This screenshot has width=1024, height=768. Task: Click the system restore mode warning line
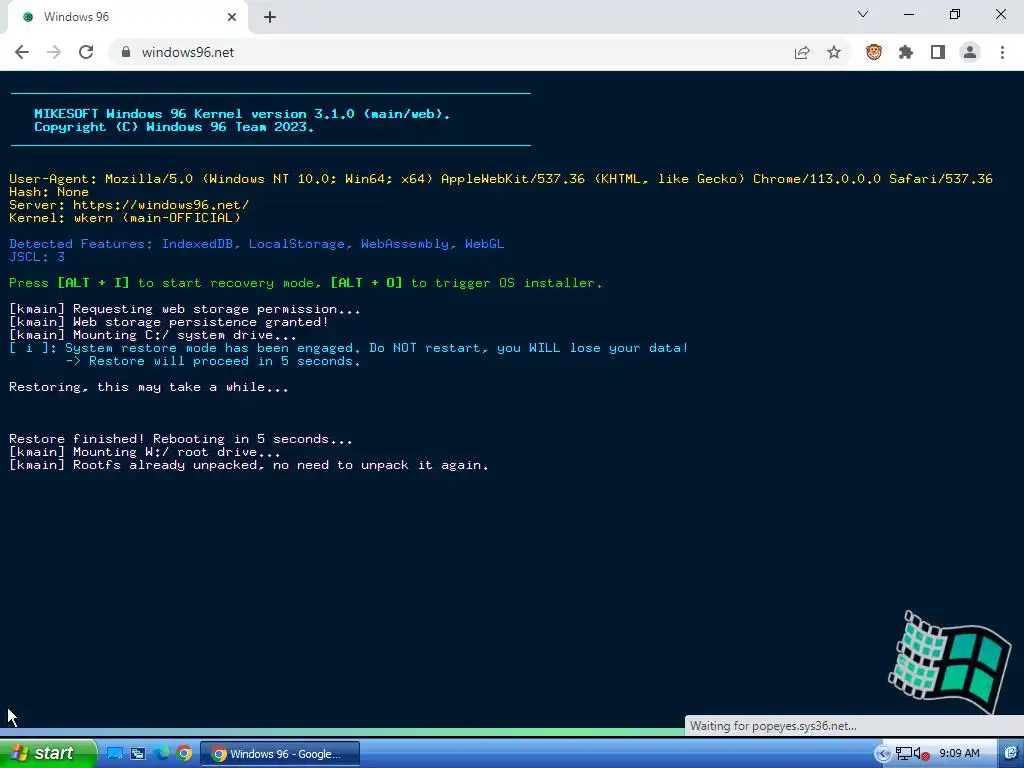click(x=349, y=348)
